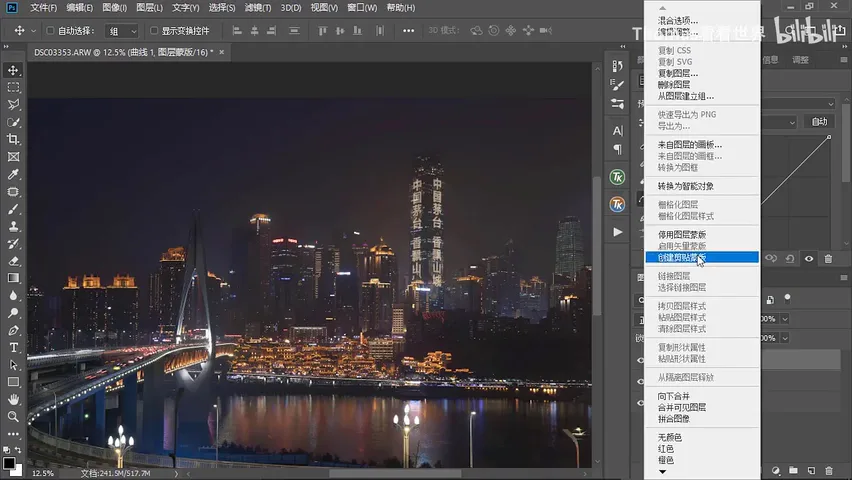Open the green TK panel icon
The height and width of the screenshot is (480, 852).
click(617, 177)
